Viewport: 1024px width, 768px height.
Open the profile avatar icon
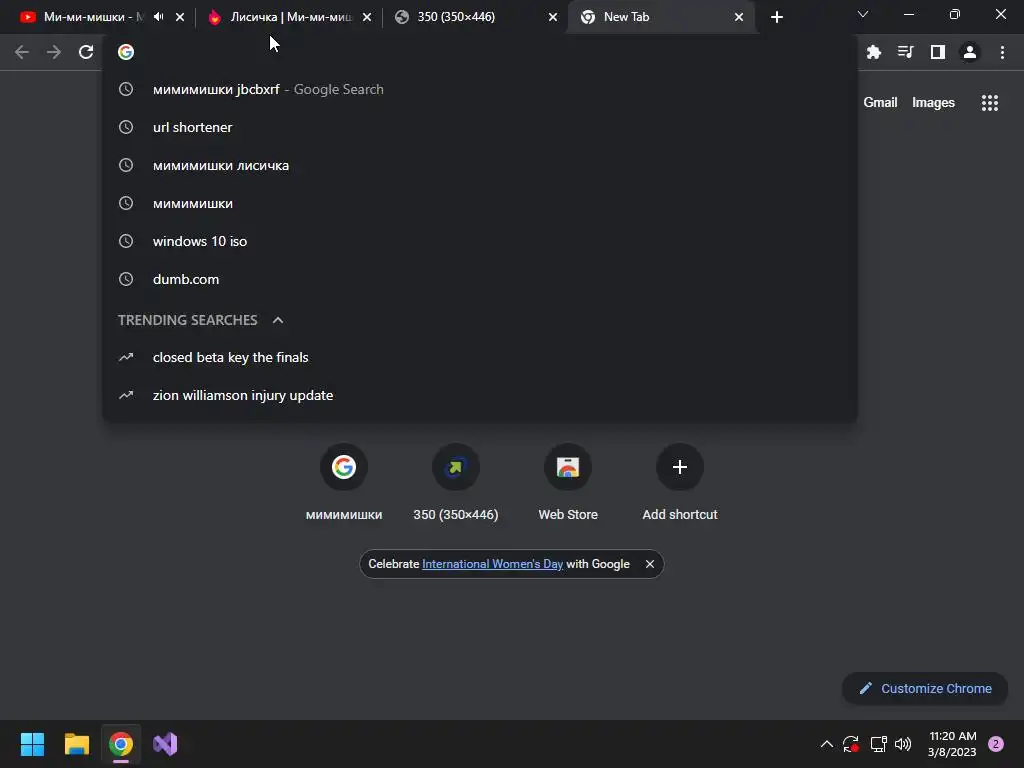[970, 52]
